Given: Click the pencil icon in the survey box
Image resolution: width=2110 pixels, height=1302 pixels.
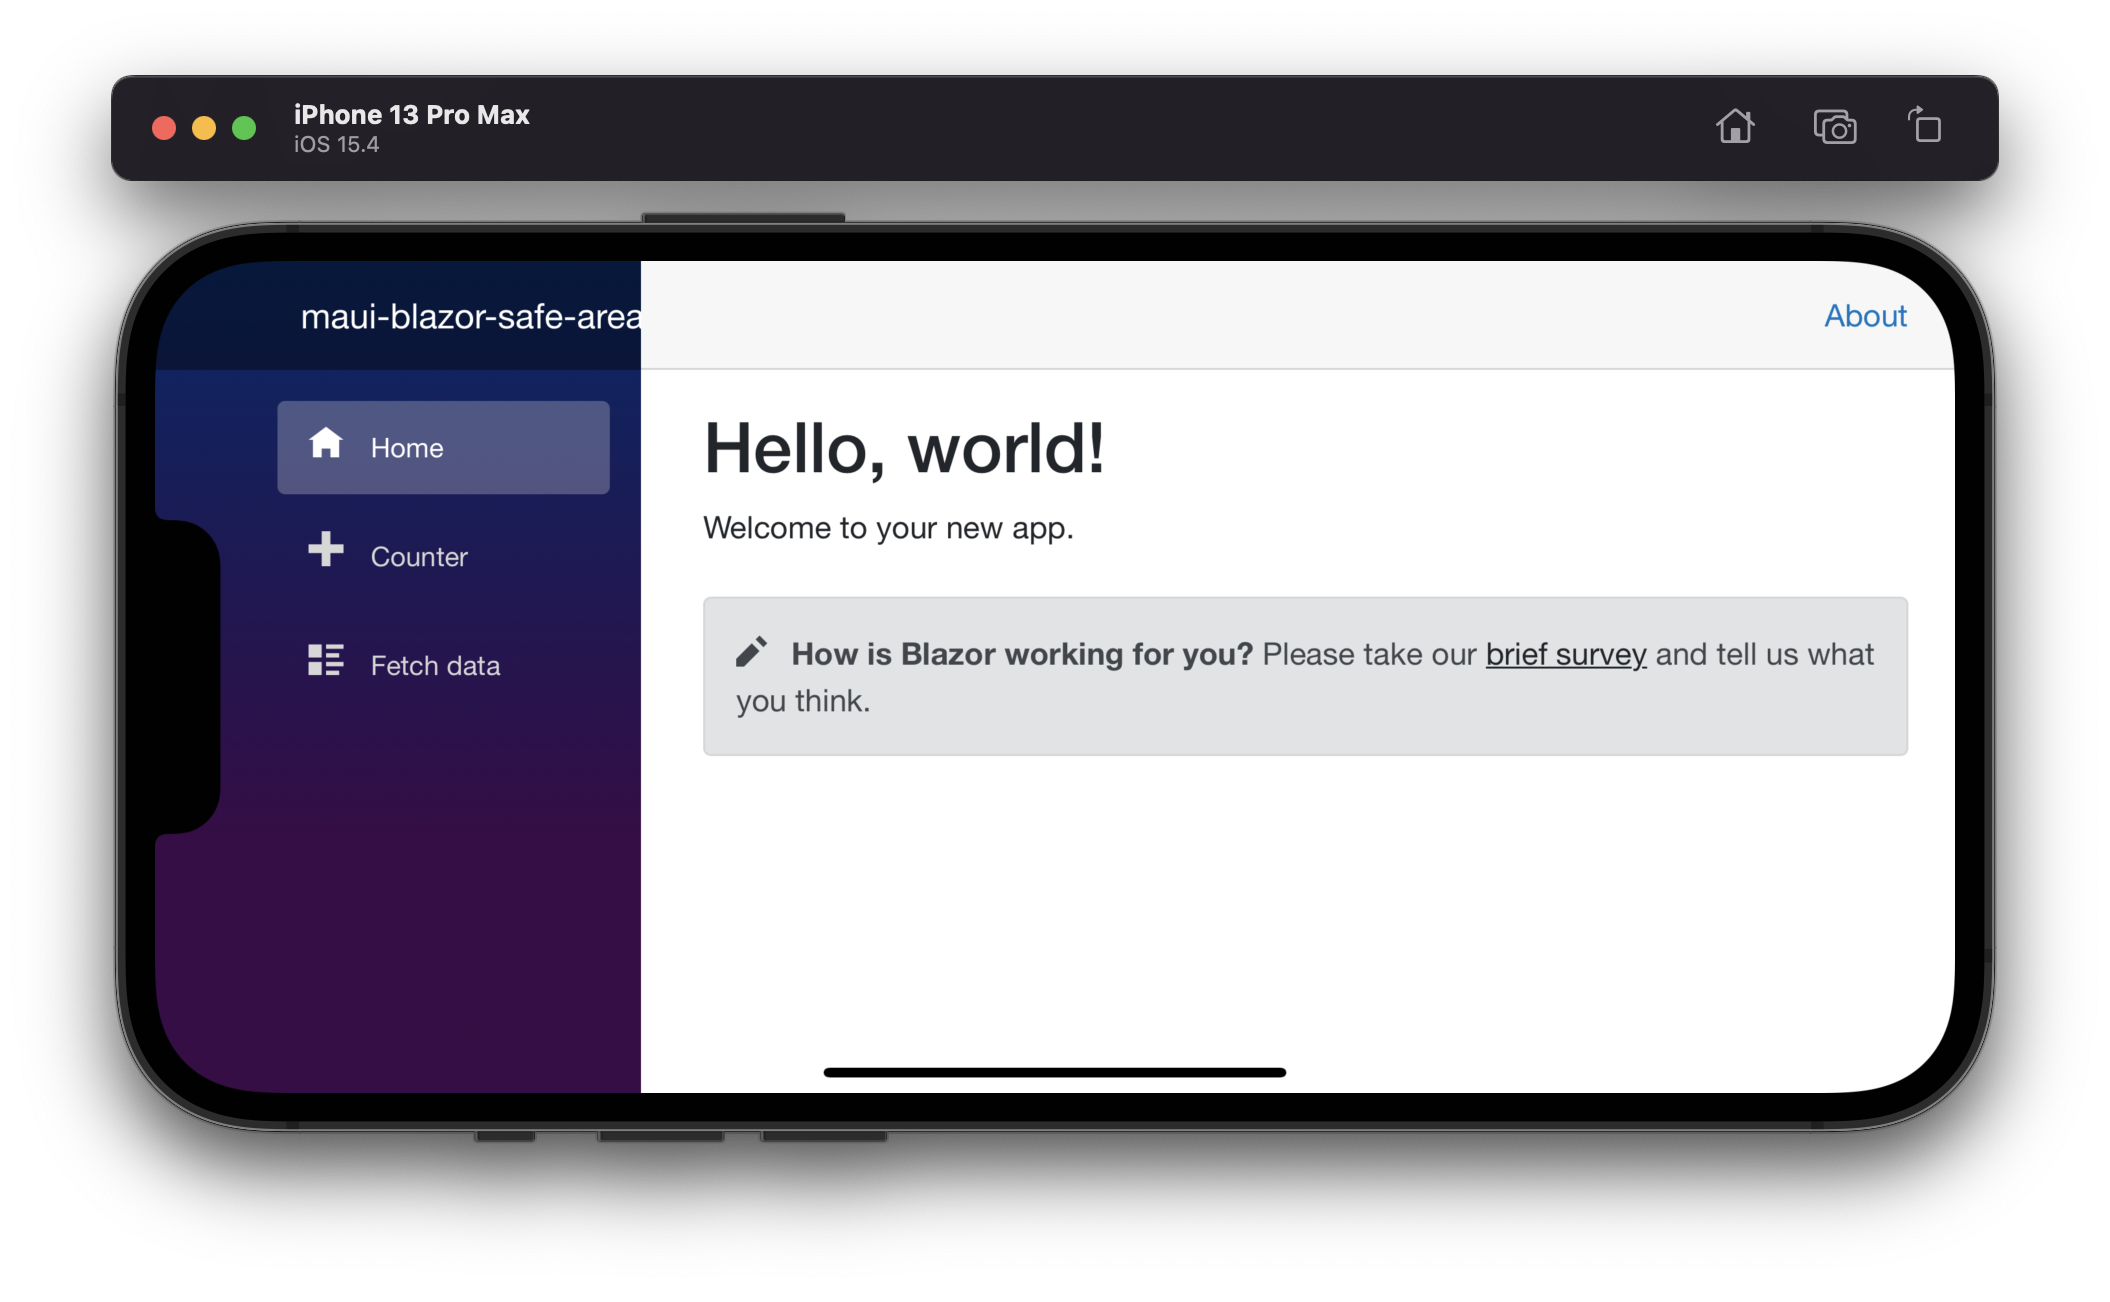Looking at the screenshot, I should [x=751, y=652].
